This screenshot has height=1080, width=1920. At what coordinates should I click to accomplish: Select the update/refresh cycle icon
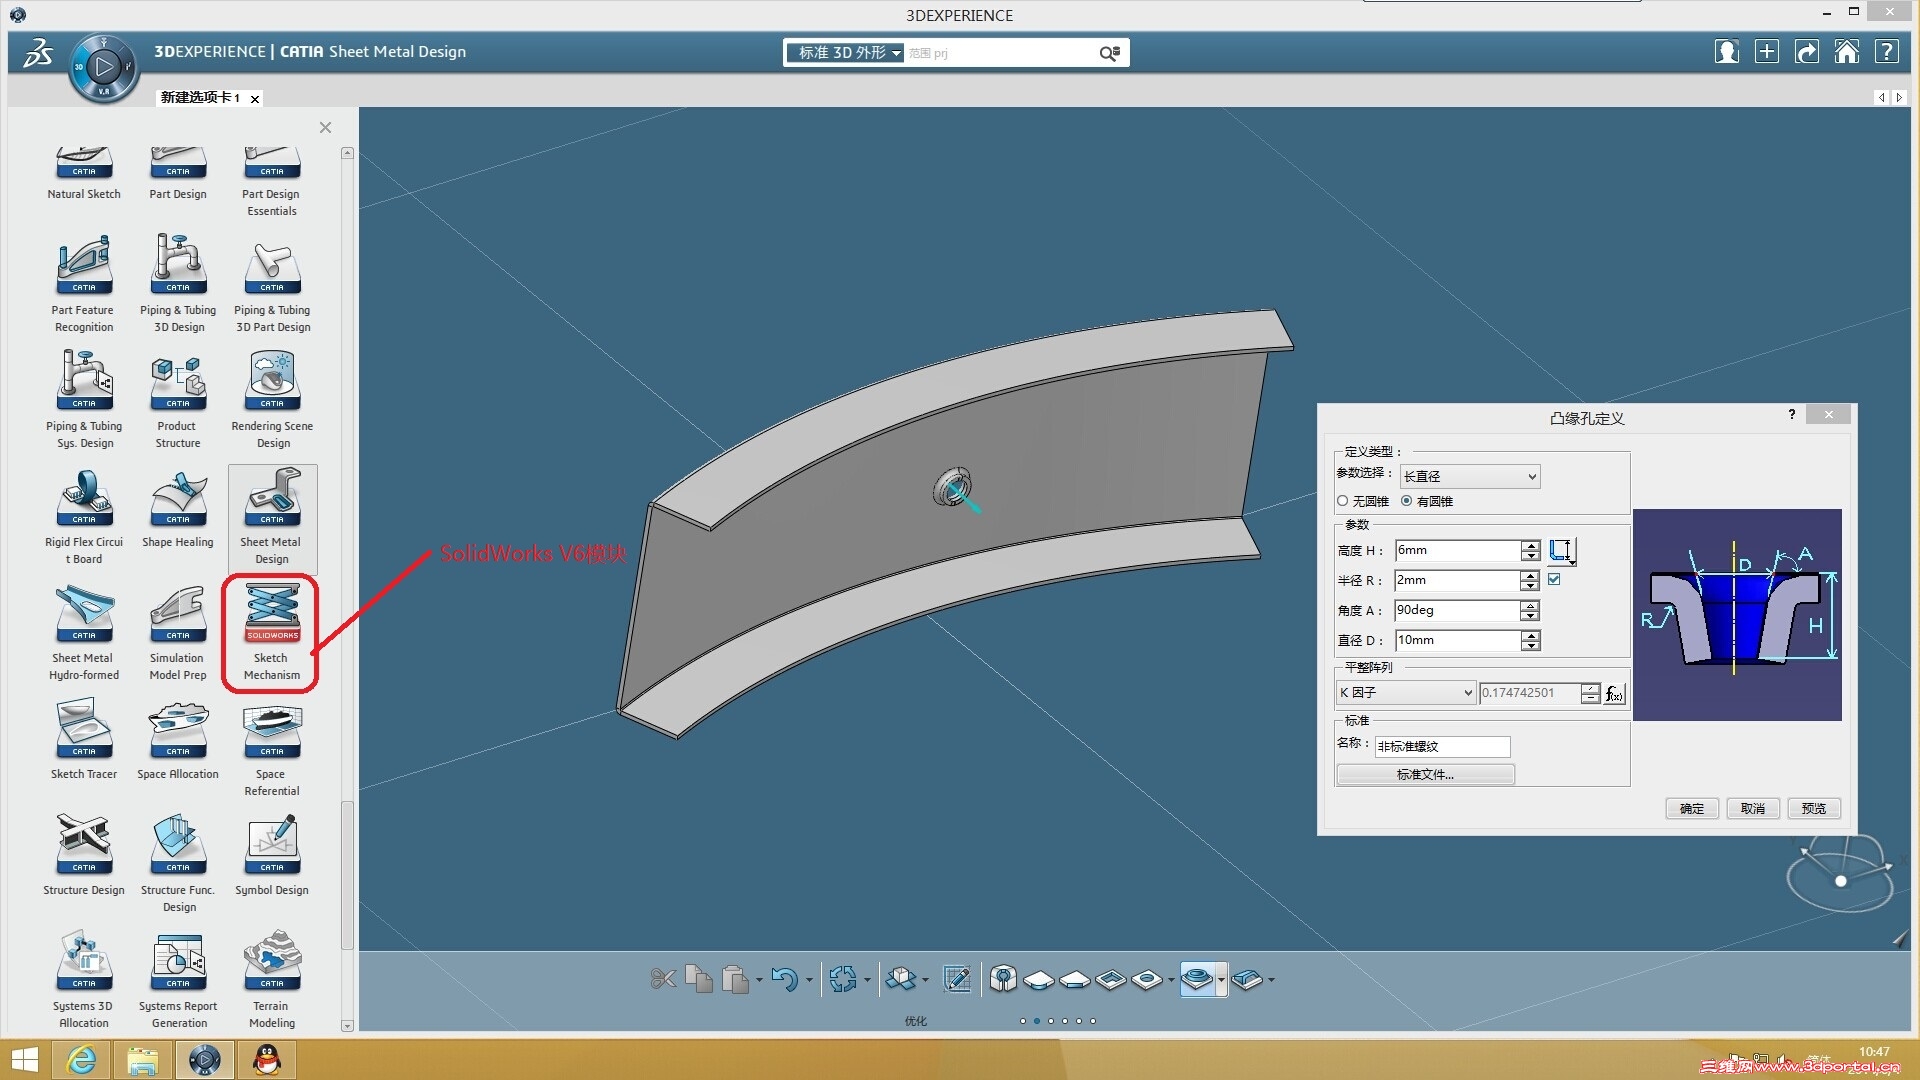pyautogui.click(x=842, y=979)
